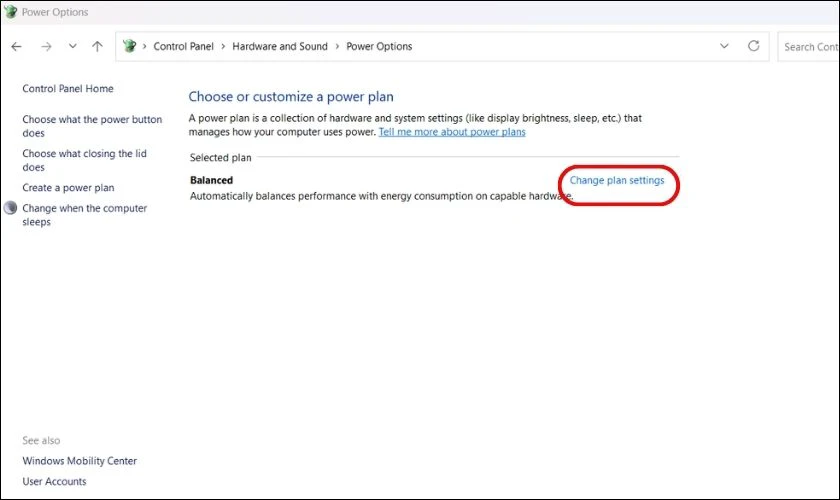The height and width of the screenshot is (500, 840).
Task: Open Change when the computer sleeps
Action: pos(85,215)
